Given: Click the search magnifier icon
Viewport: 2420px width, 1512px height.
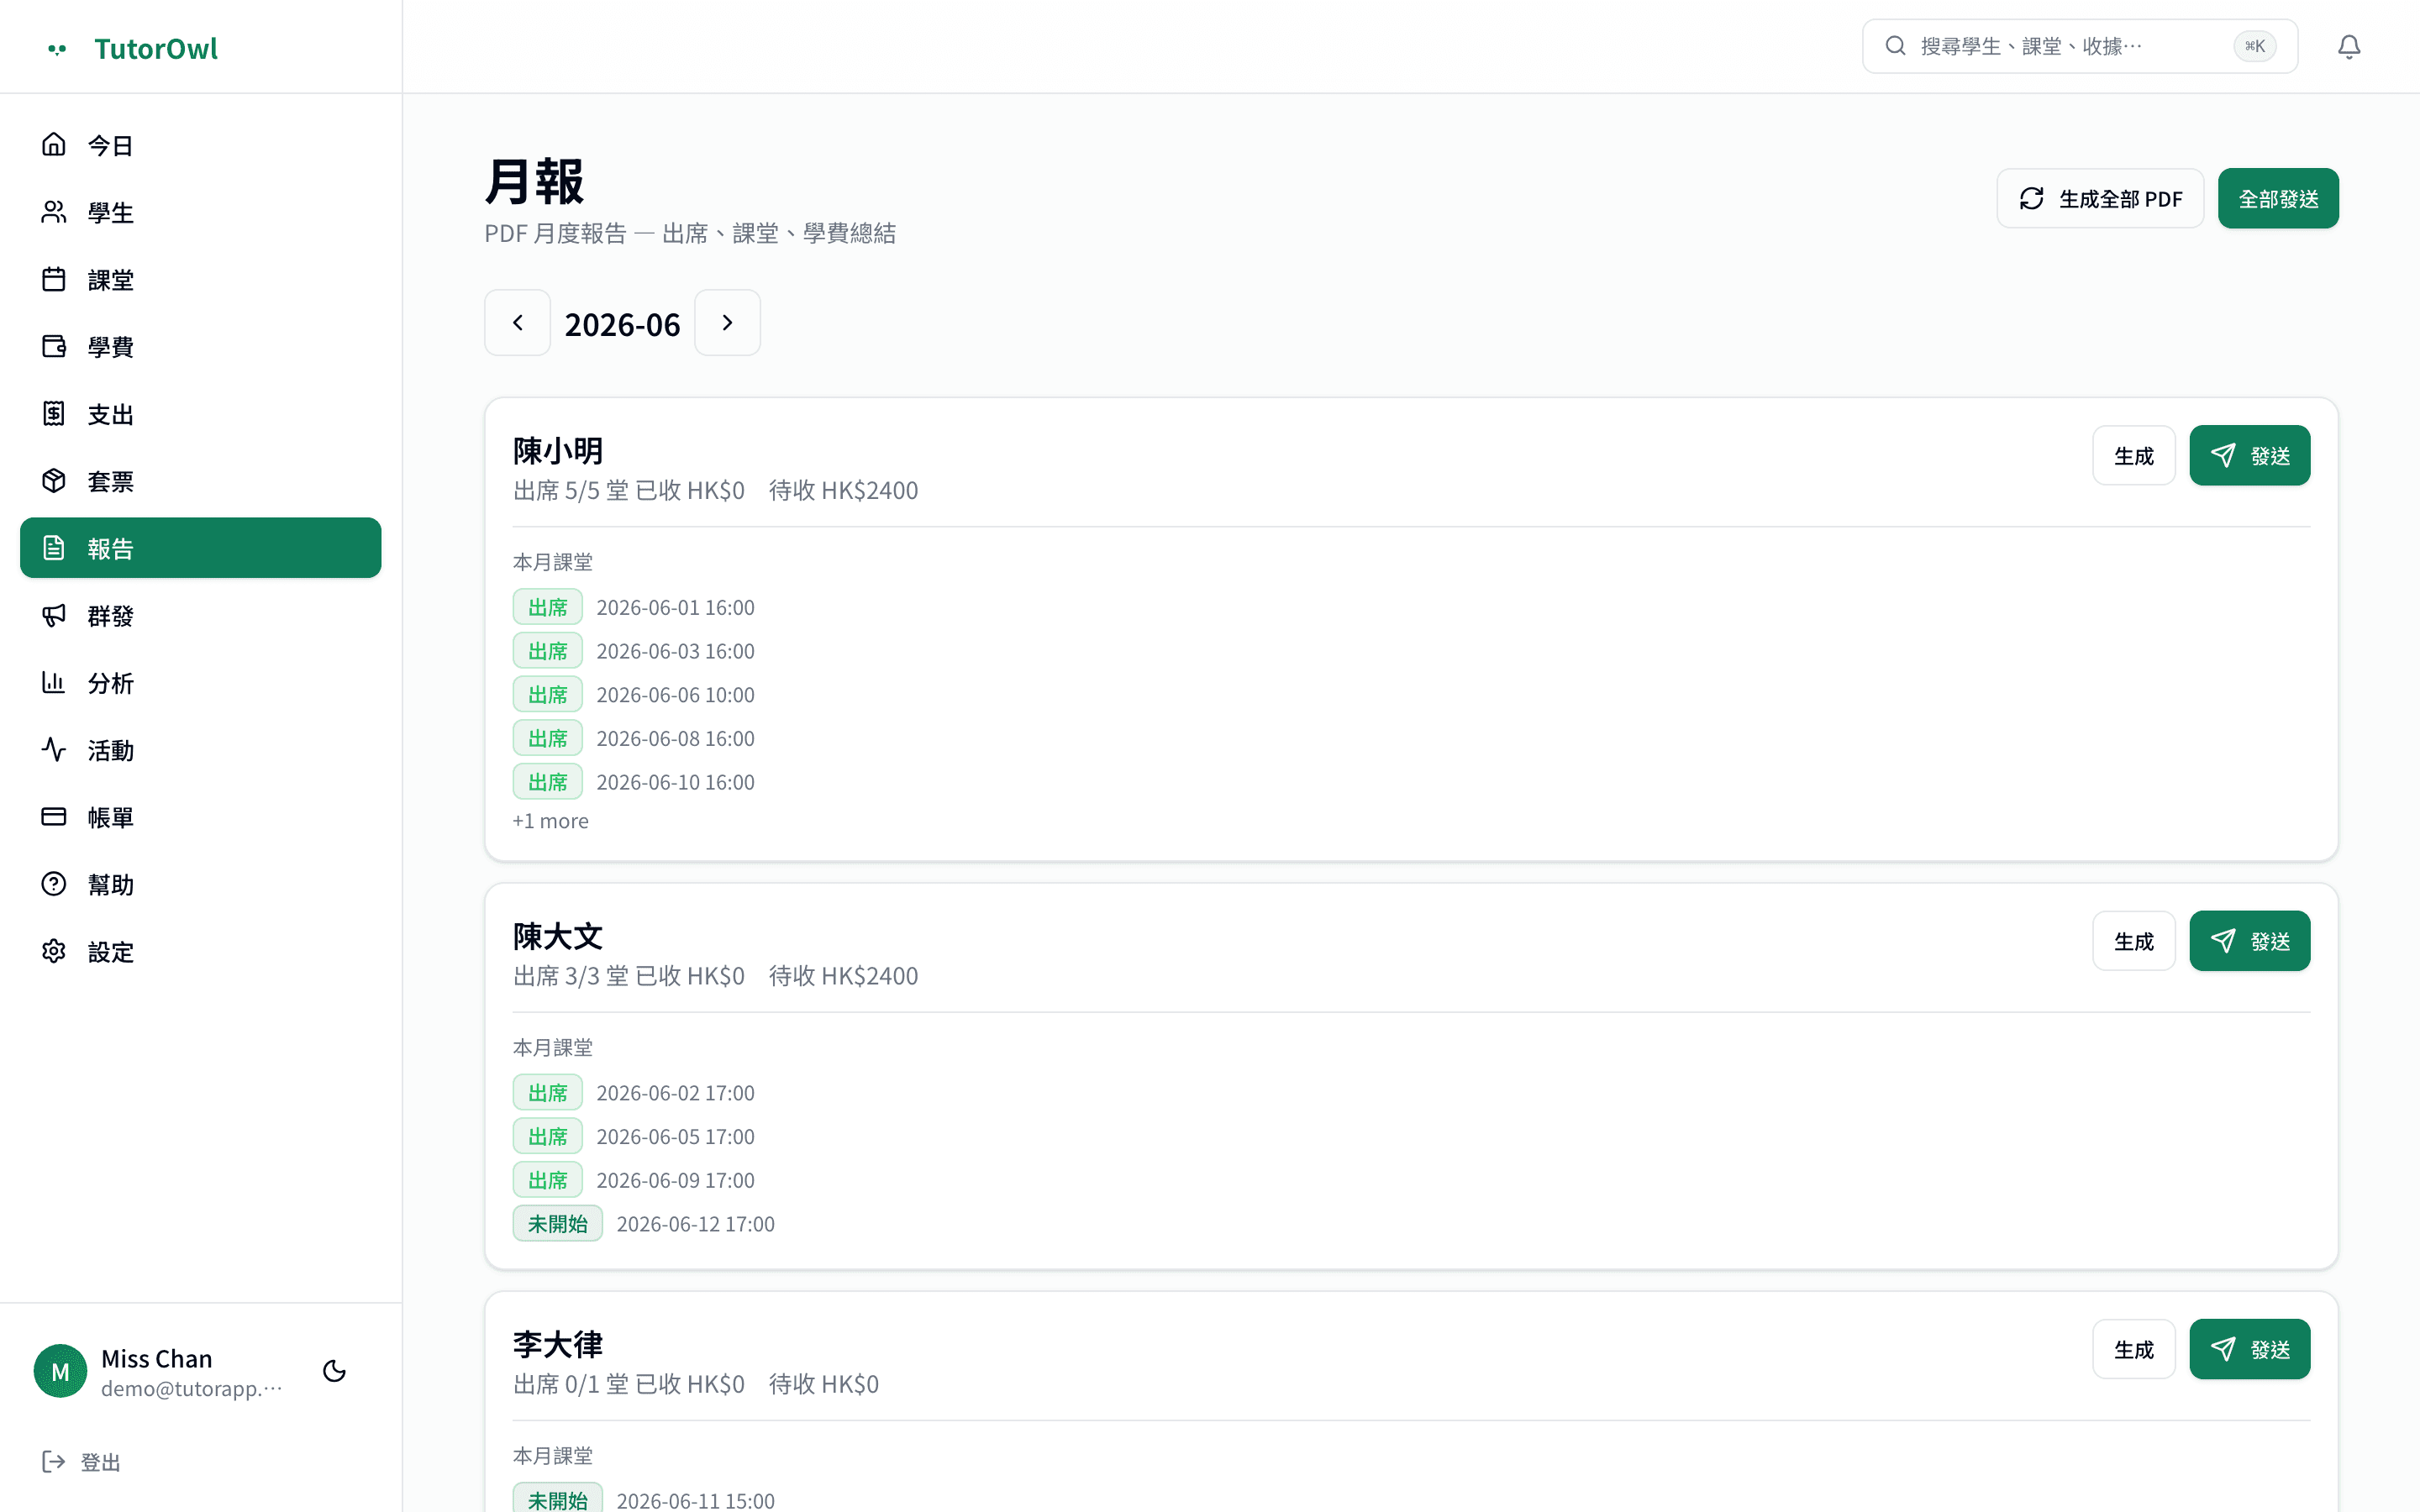Looking at the screenshot, I should point(1895,46).
